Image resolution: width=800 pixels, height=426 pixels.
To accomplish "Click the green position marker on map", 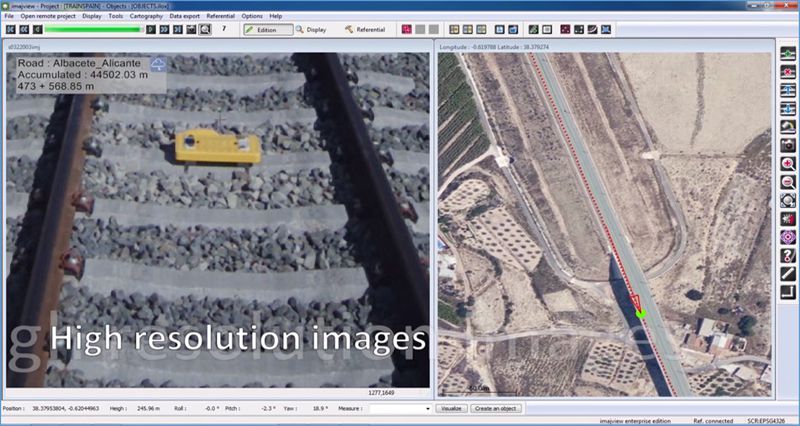I will pos(641,314).
